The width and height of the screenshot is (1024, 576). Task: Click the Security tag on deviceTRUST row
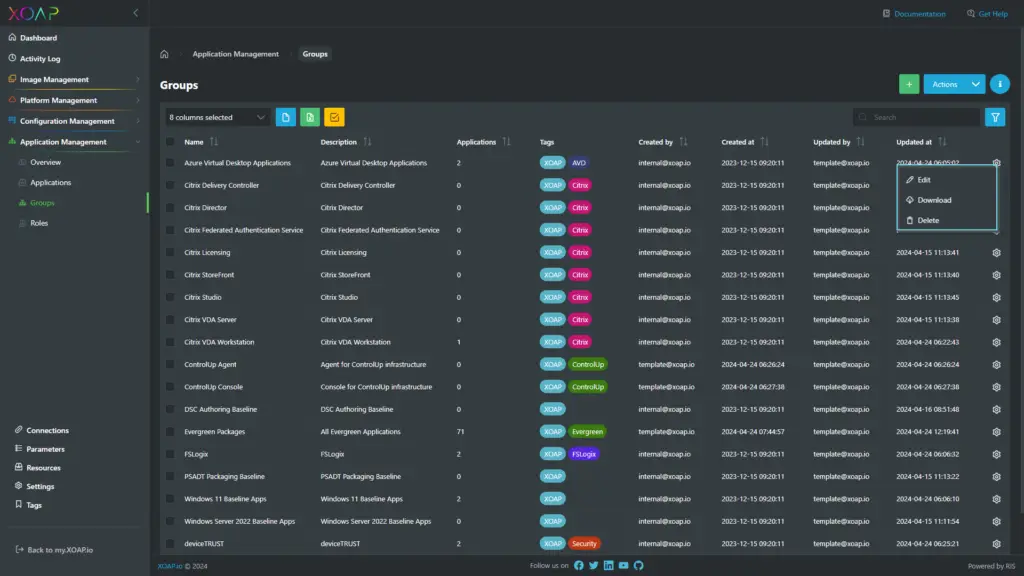click(584, 543)
